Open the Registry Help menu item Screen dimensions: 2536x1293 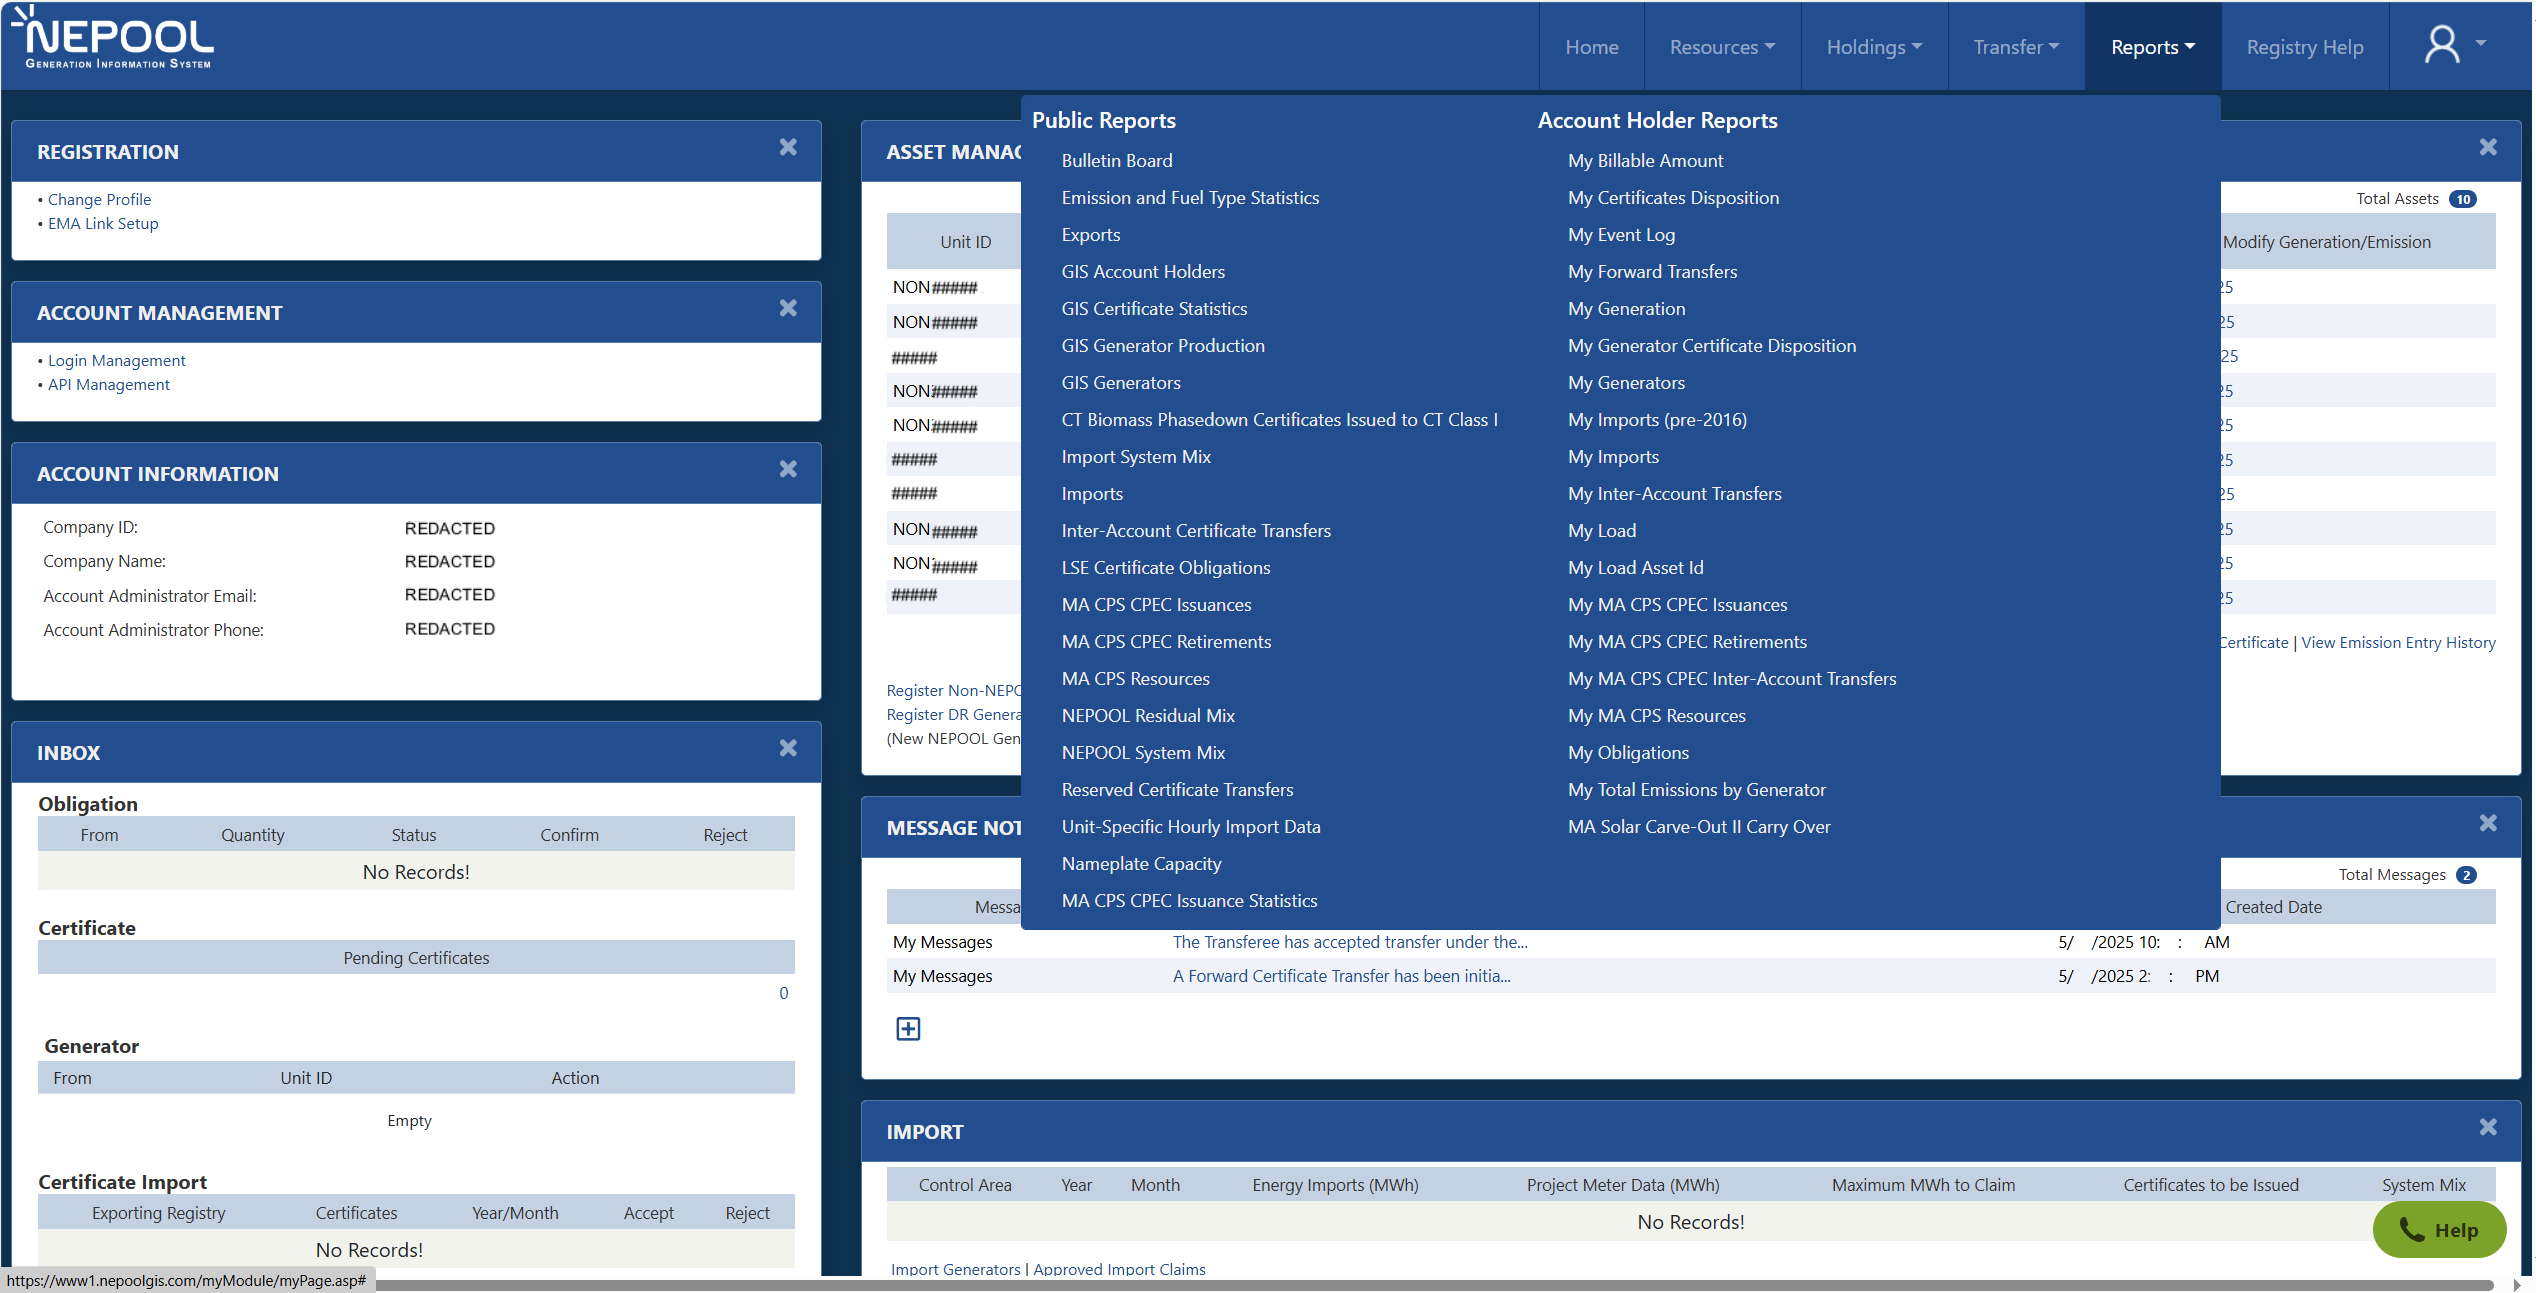coord(2304,47)
